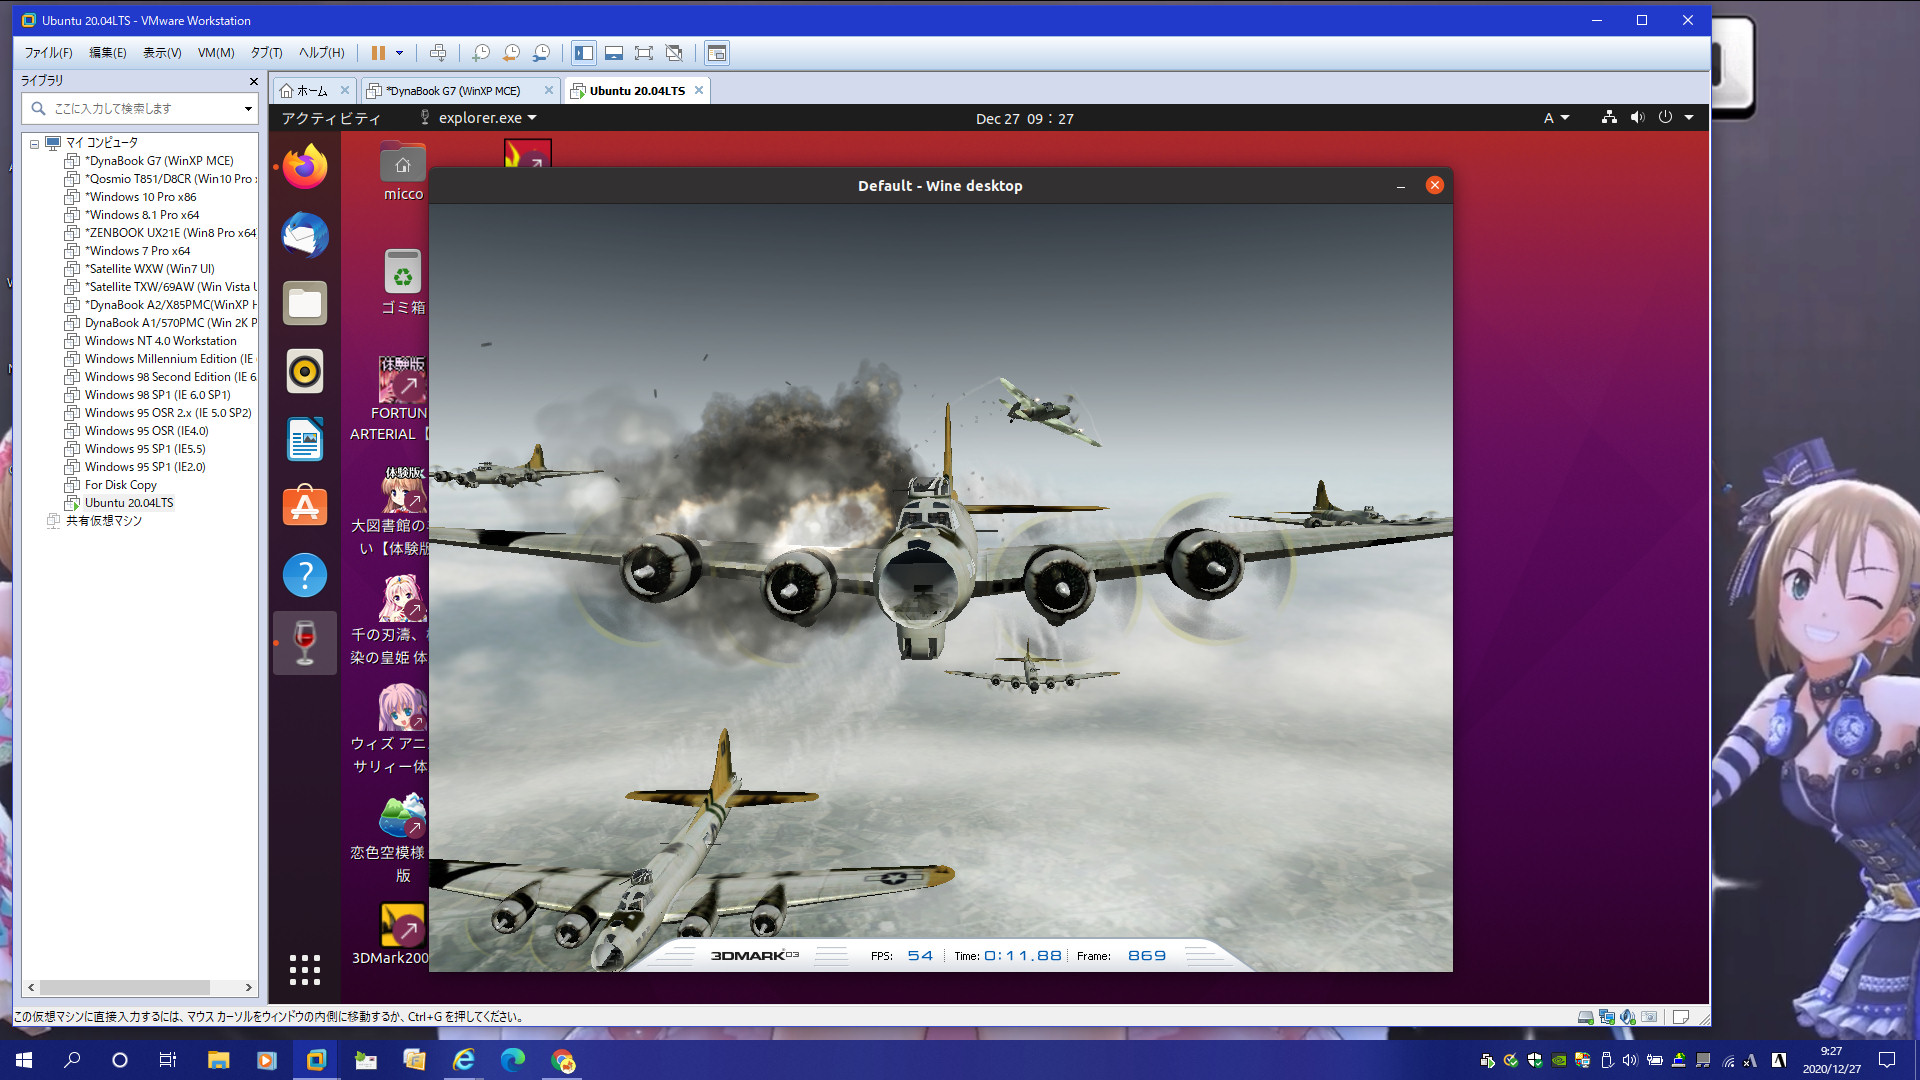Launch Firefox from the Ubuntu dock
The width and height of the screenshot is (1920, 1080).
click(305, 167)
